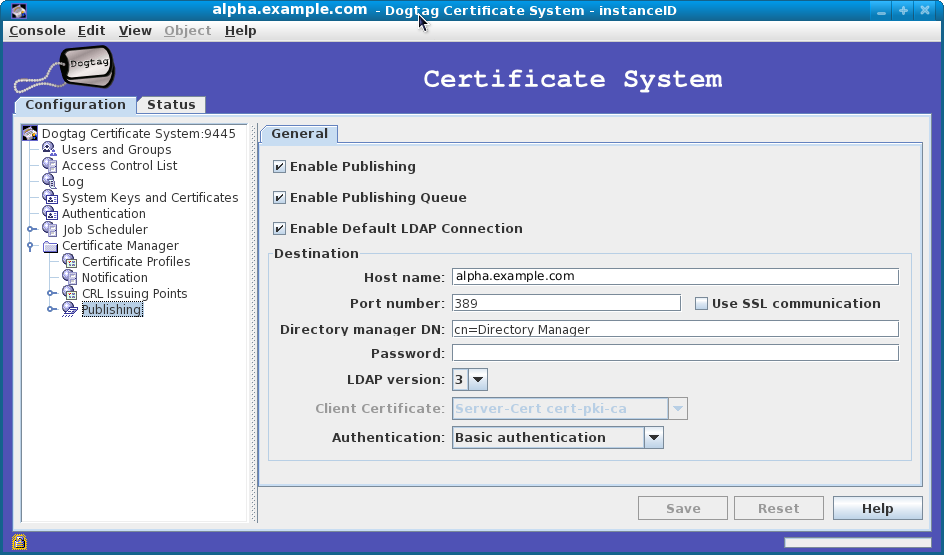944x555 pixels.
Task: Open the Authentication dropdown
Action: pyautogui.click(x=653, y=438)
